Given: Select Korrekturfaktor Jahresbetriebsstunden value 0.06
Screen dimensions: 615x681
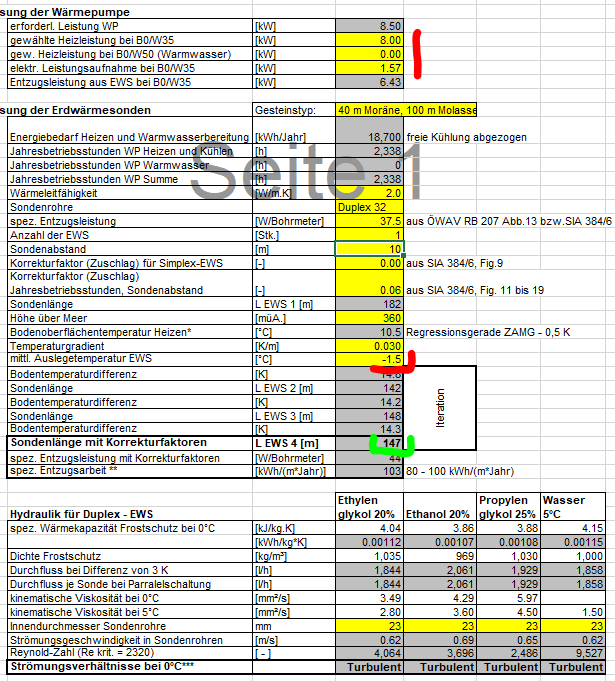Looking at the screenshot, I should point(370,283).
